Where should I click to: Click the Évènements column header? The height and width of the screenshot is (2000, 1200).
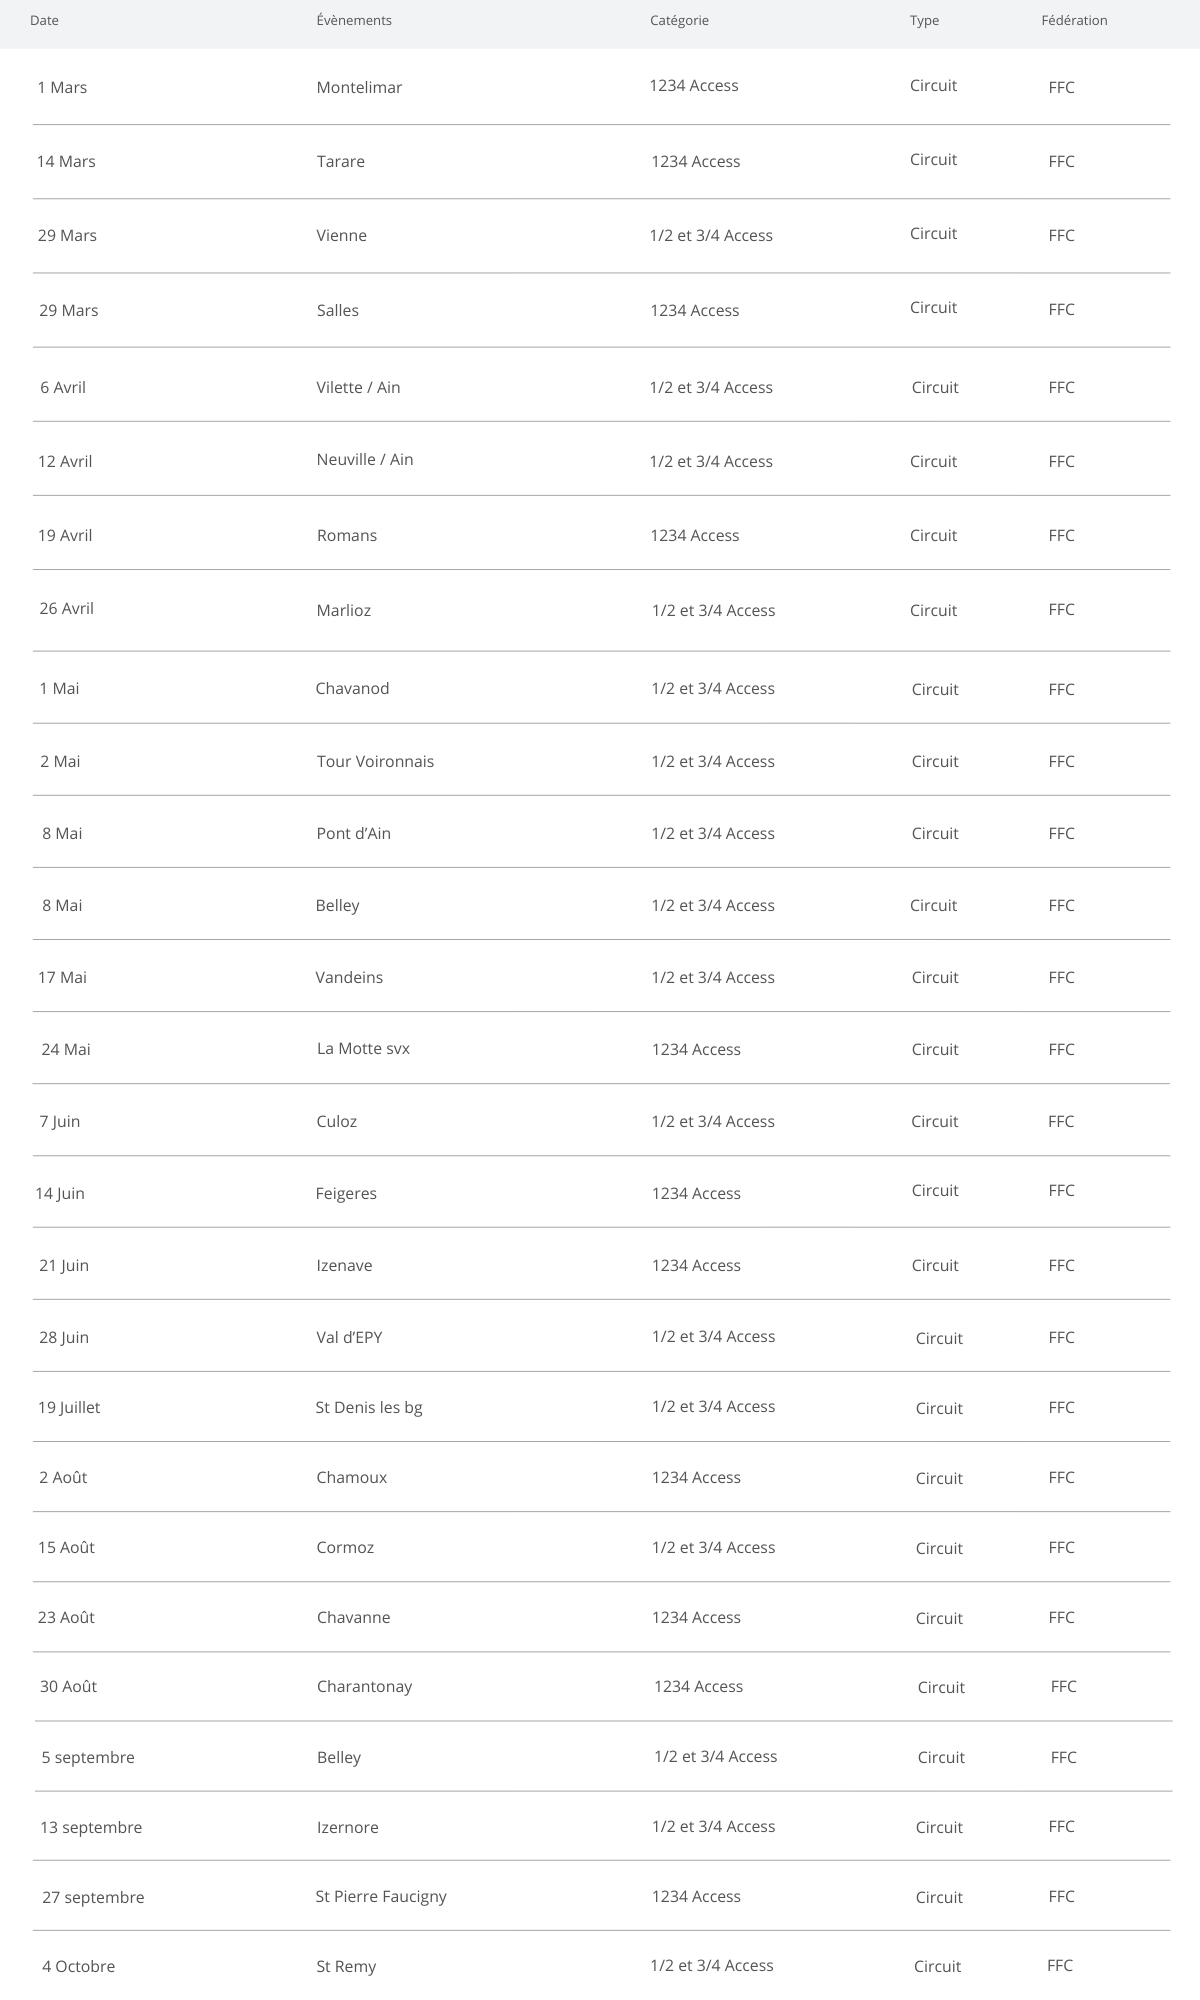click(354, 20)
